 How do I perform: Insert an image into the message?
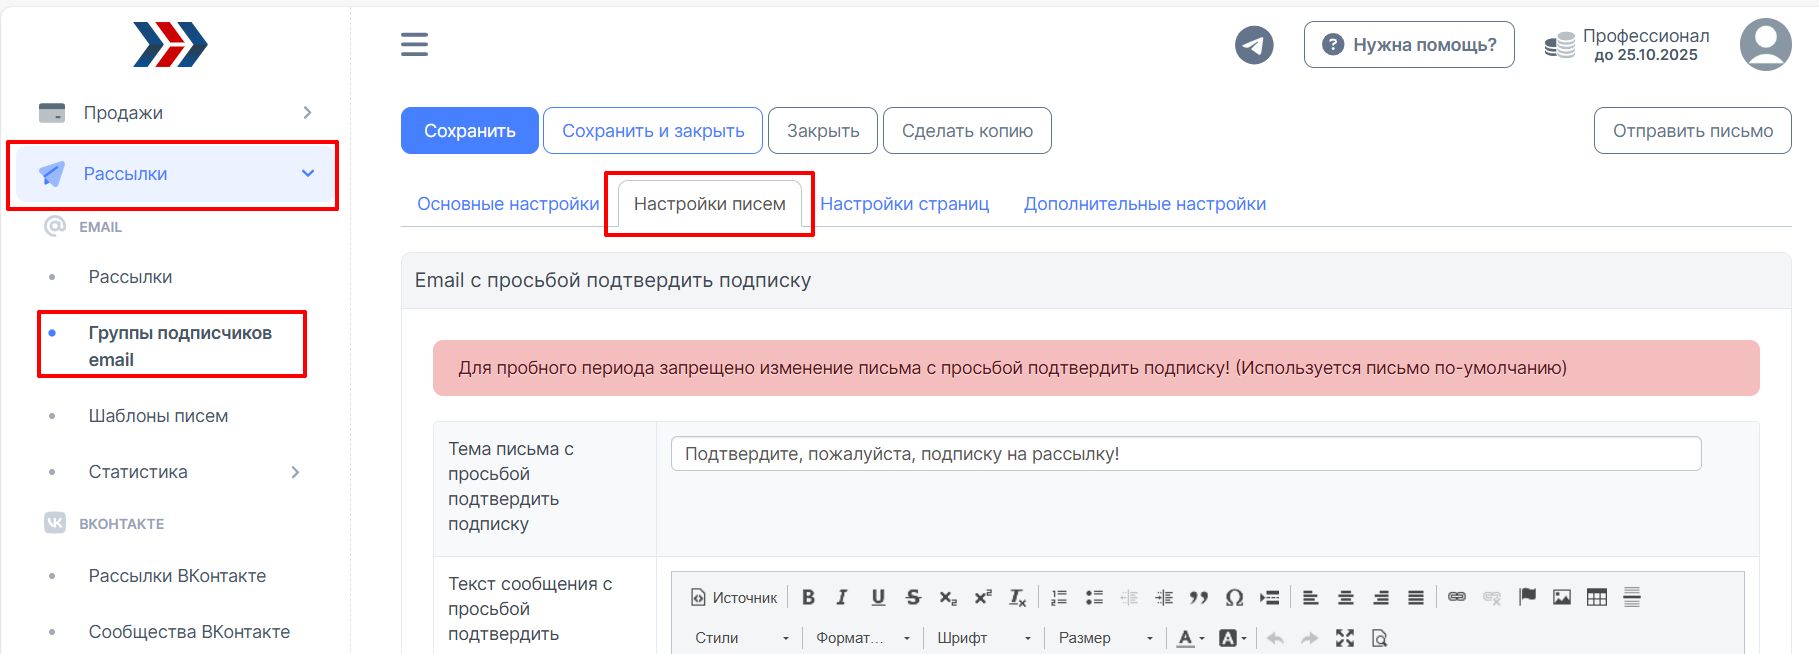pos(1562,597)
